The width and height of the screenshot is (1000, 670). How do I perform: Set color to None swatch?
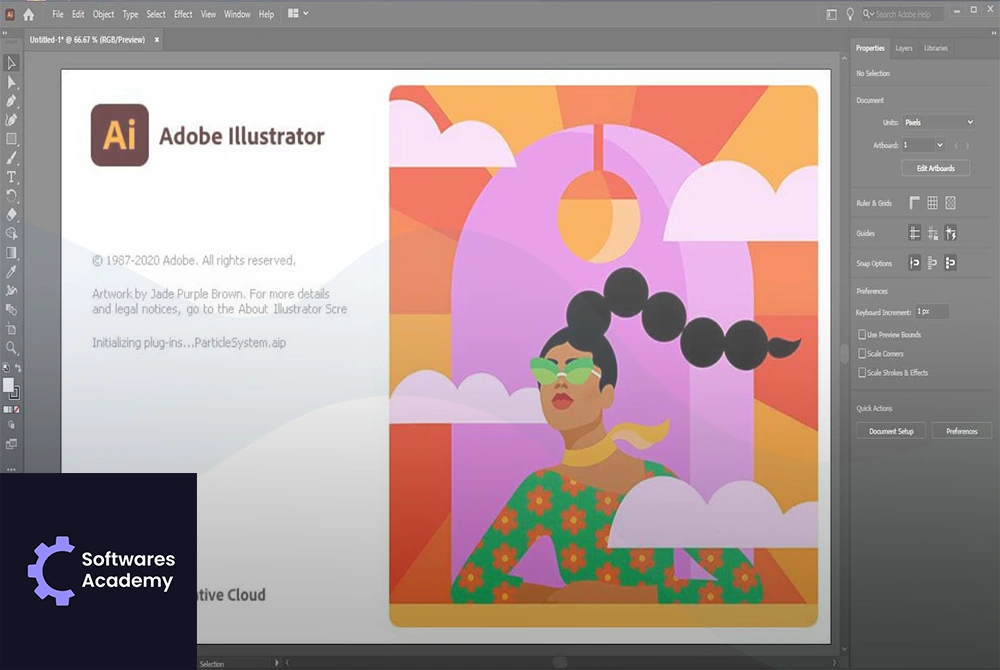pyautogui.click(x=17, y=409)
